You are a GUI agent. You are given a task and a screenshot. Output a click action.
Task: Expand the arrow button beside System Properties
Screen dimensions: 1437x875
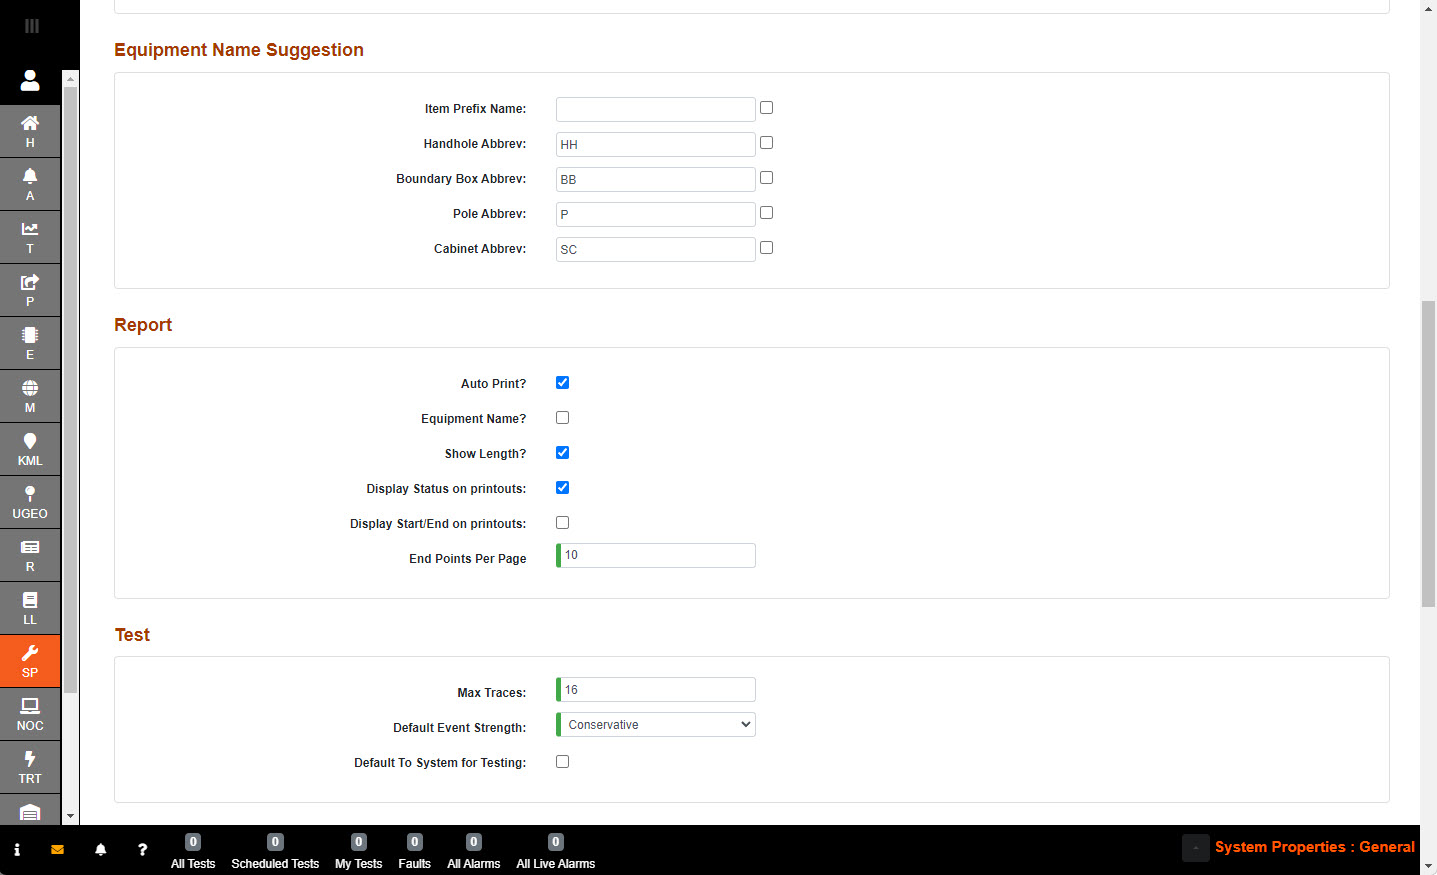(1195, 848)
